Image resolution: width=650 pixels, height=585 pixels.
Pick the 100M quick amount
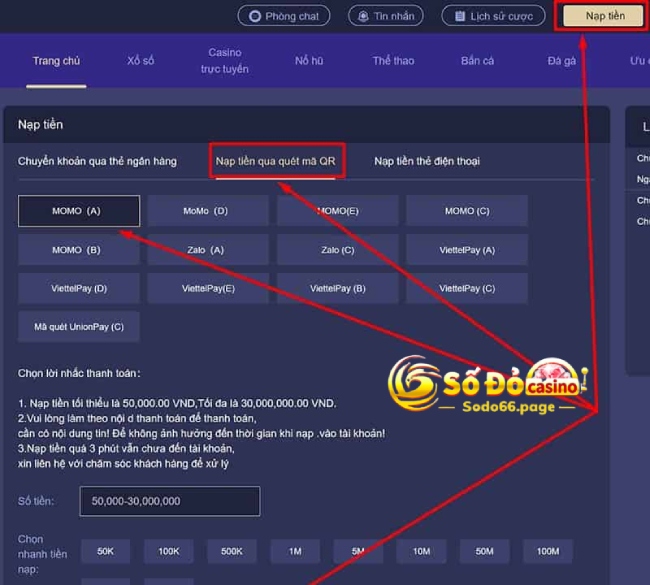(x=548, y=551)
